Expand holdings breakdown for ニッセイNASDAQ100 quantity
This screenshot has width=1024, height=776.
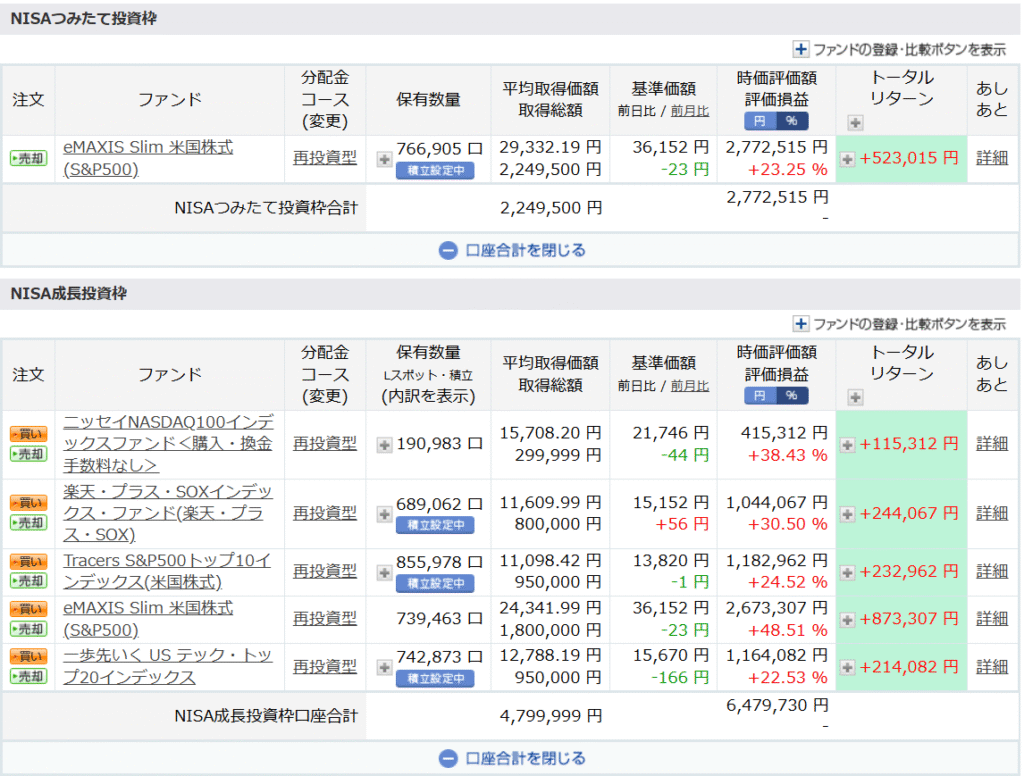point(384,444)
